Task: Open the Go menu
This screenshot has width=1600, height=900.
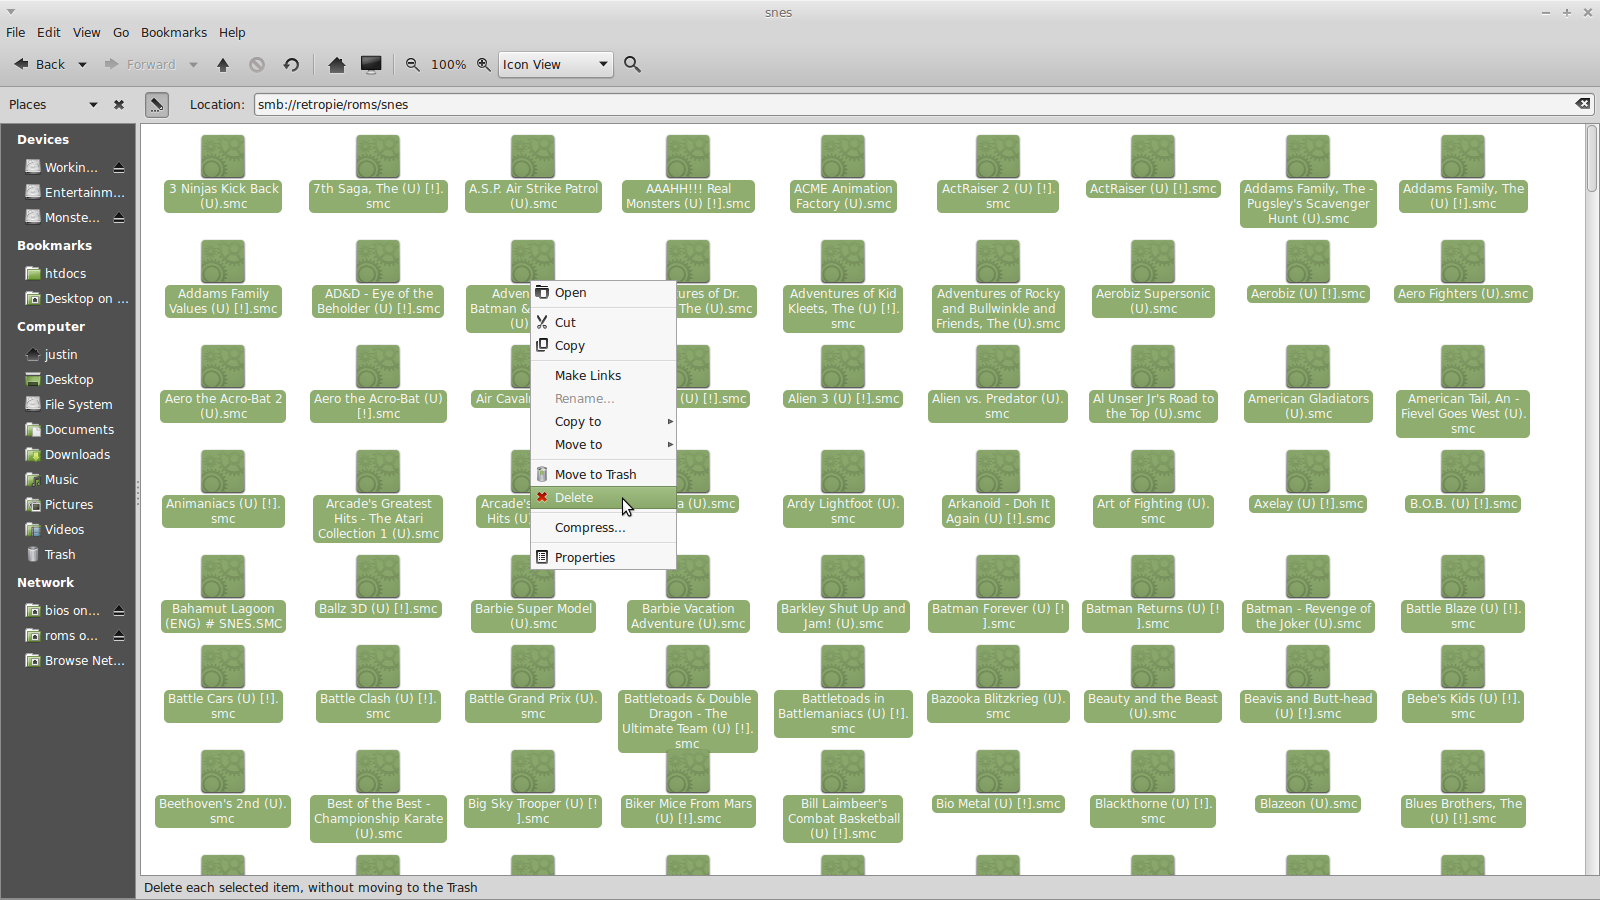Action: click(x=121, y=33)
